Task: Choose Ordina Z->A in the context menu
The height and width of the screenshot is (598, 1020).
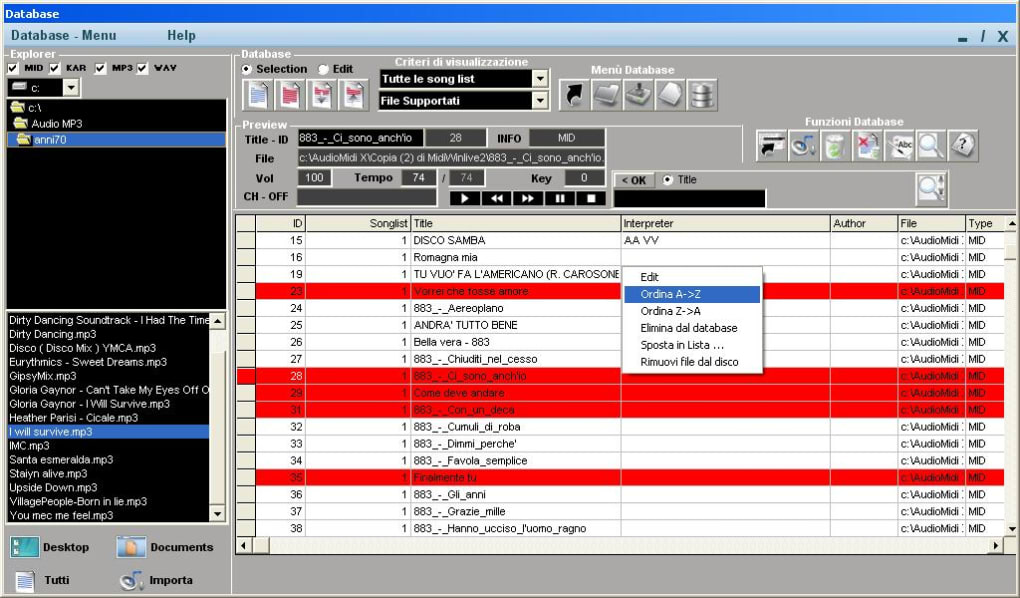Action: (692, 311)
